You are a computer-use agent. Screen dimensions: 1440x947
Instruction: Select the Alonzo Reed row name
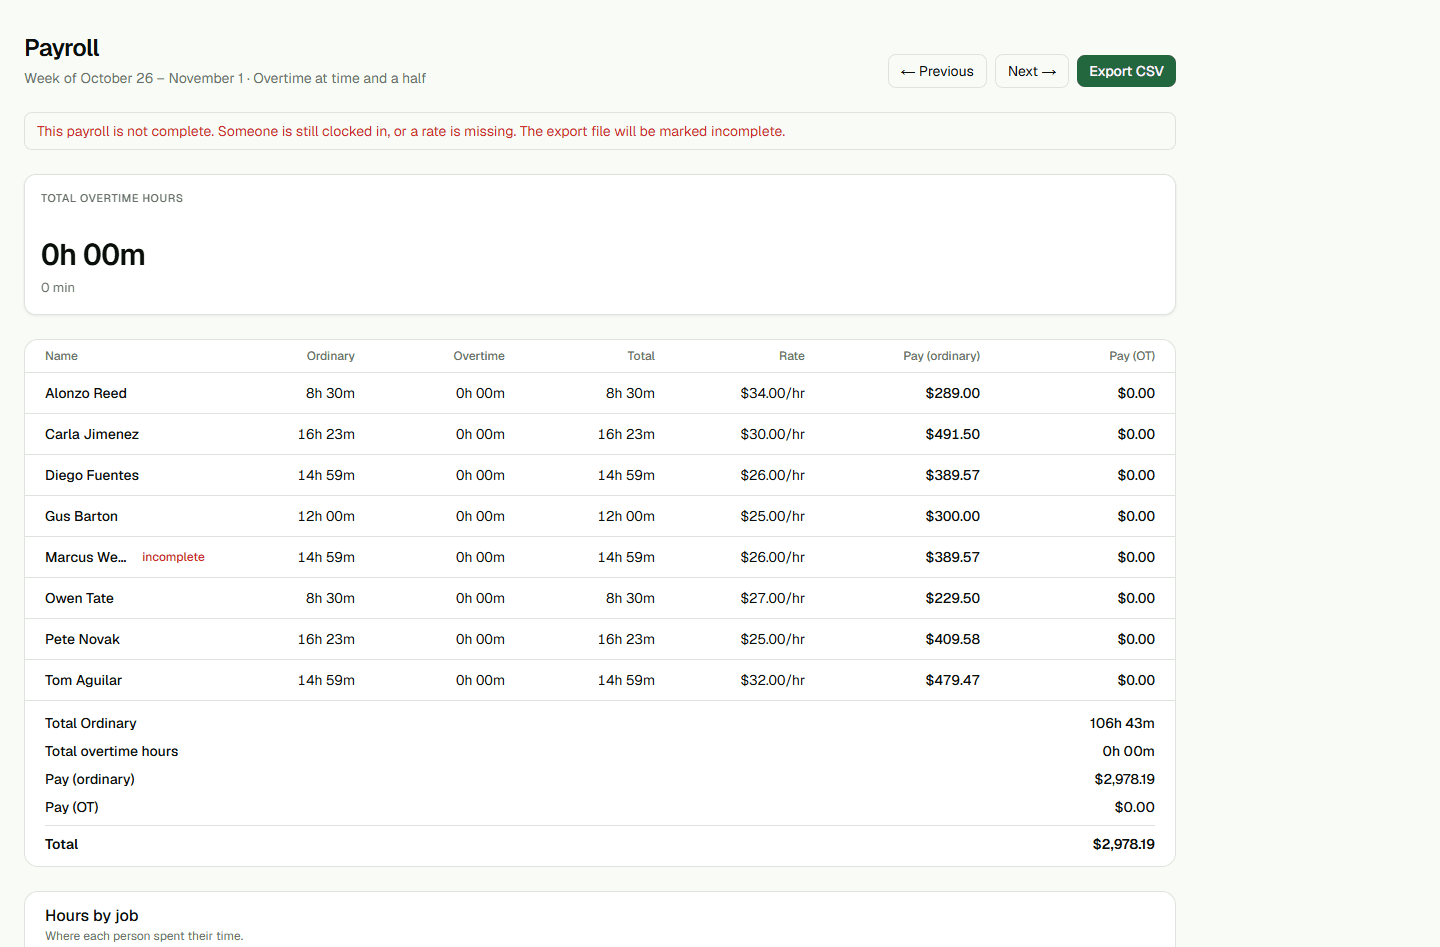click(x=86, y=393)
